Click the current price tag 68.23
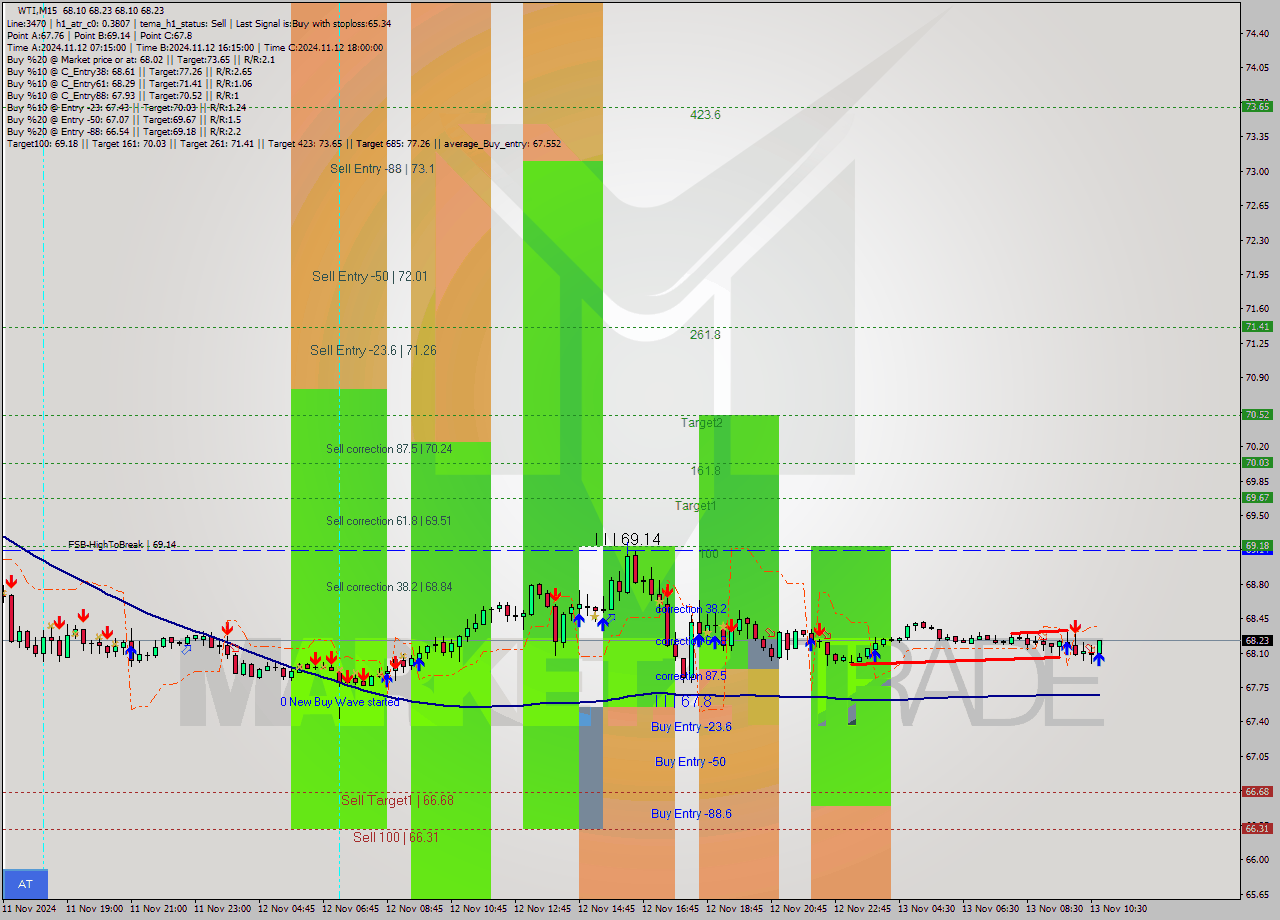This screenshot has height=920, width=1280. [1257, 641]
